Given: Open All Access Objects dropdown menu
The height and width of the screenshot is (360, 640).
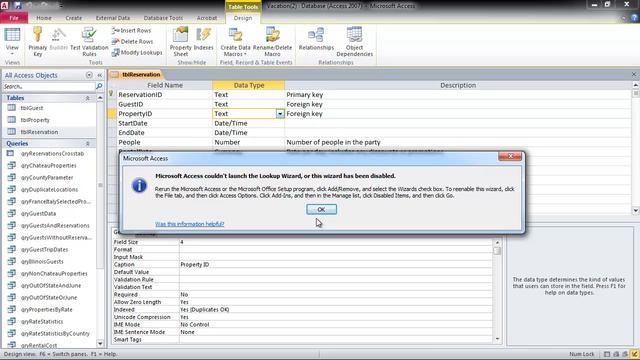Looking at the screenshot, I should point(89,75).
